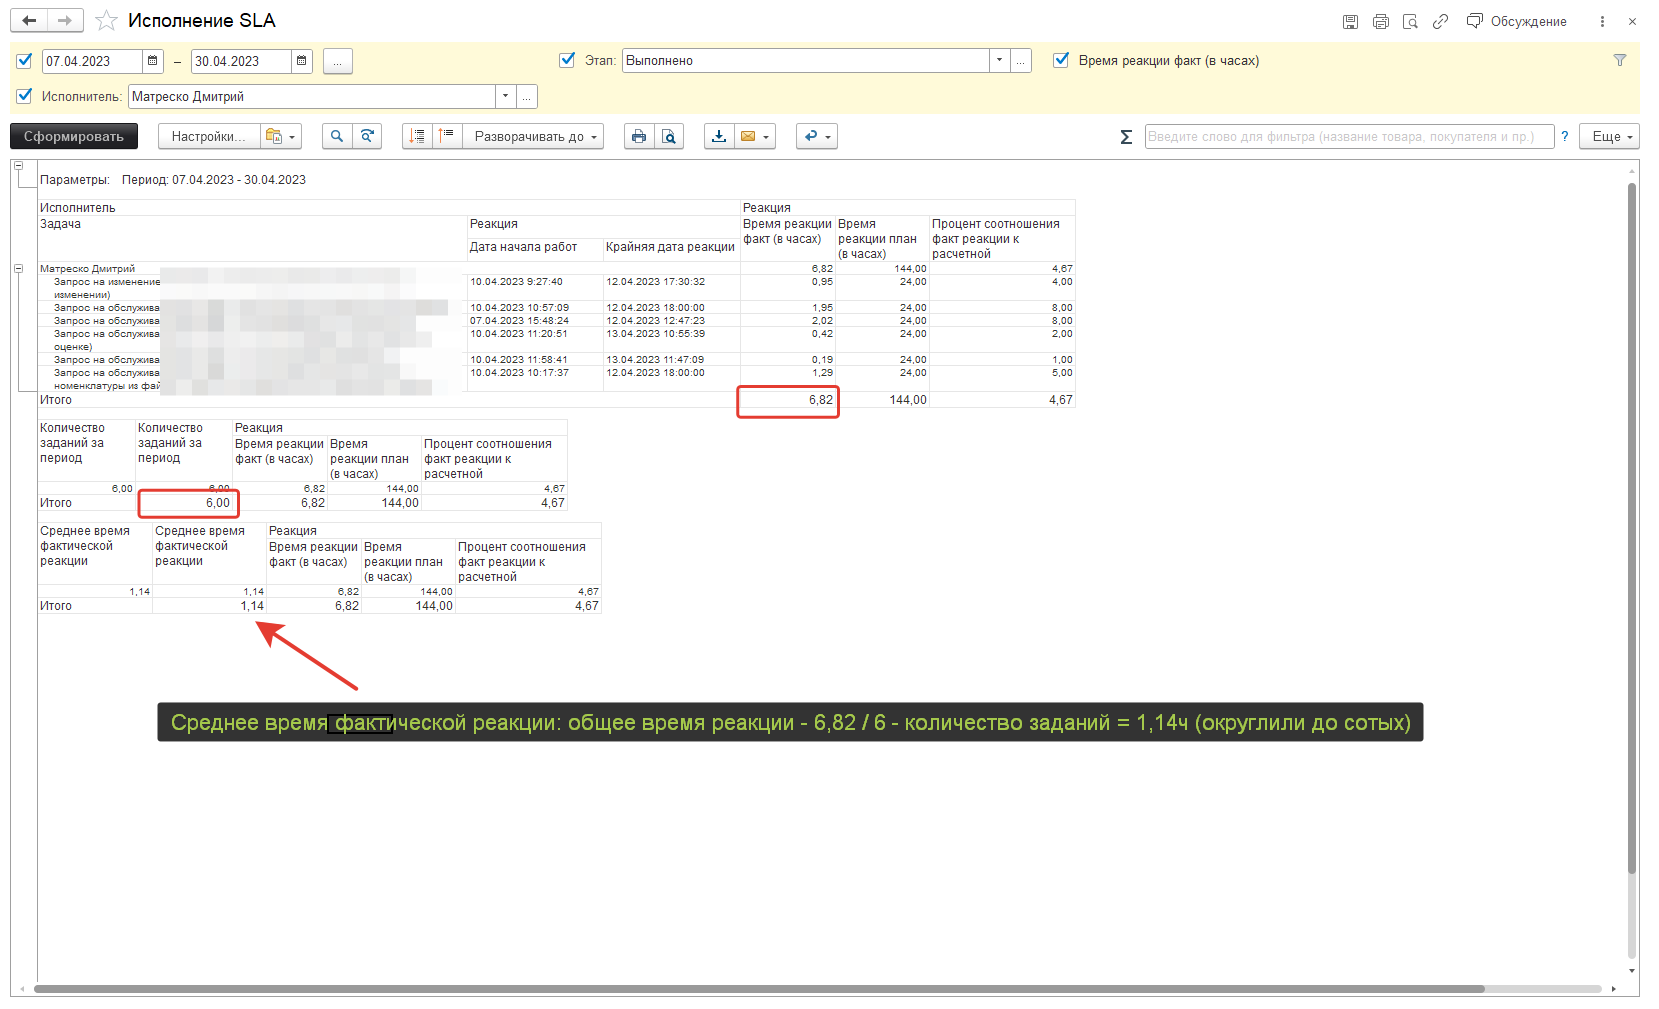
Task: Expand the Этап dropdown list
Action: (999, 61)
